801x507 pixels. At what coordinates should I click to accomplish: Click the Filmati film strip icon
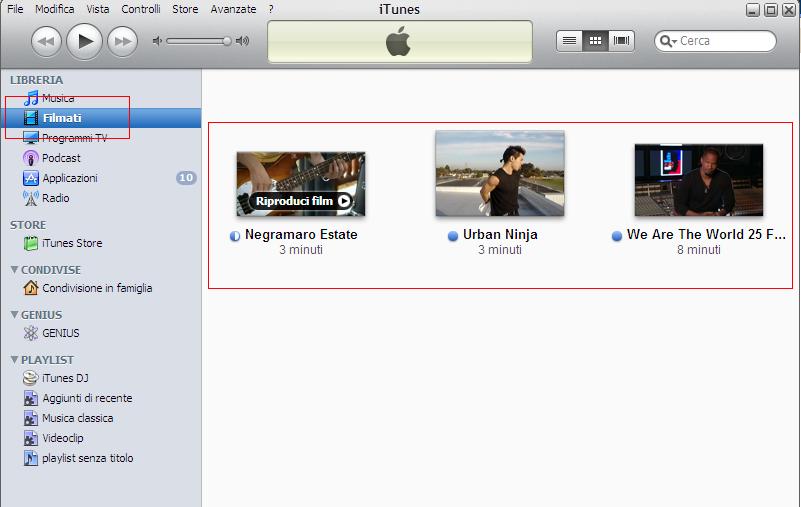[31, 118]
